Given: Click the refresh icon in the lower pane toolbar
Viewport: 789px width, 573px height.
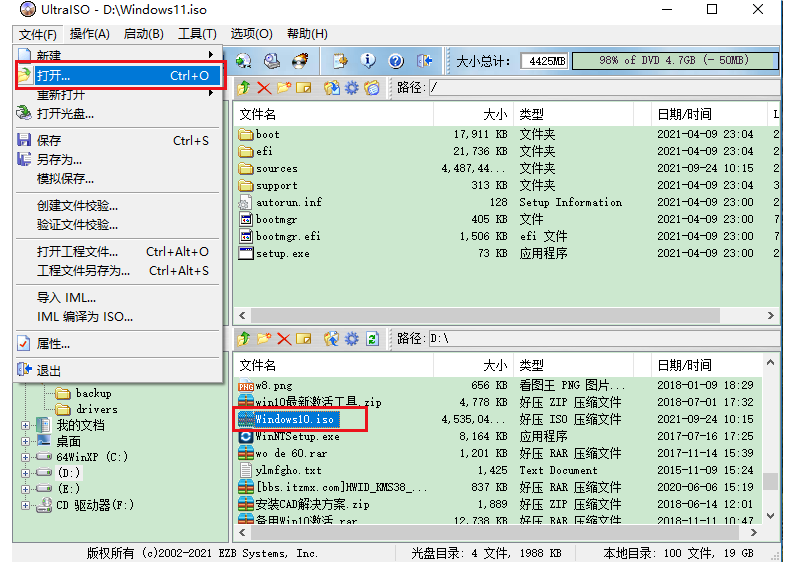Looking at the screenshot, I should pyautogui.click(x=372, y=339).
